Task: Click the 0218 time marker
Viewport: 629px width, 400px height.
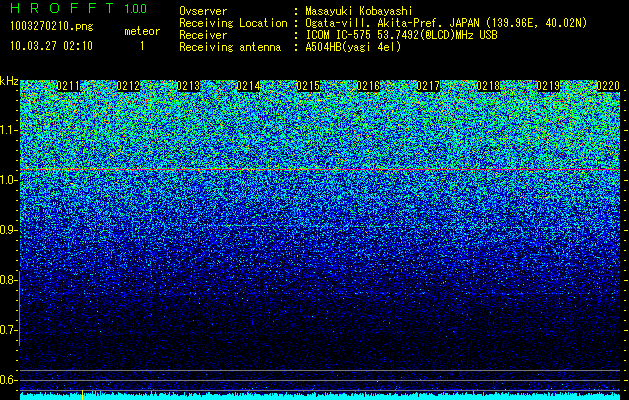Action: coord(488,86)
